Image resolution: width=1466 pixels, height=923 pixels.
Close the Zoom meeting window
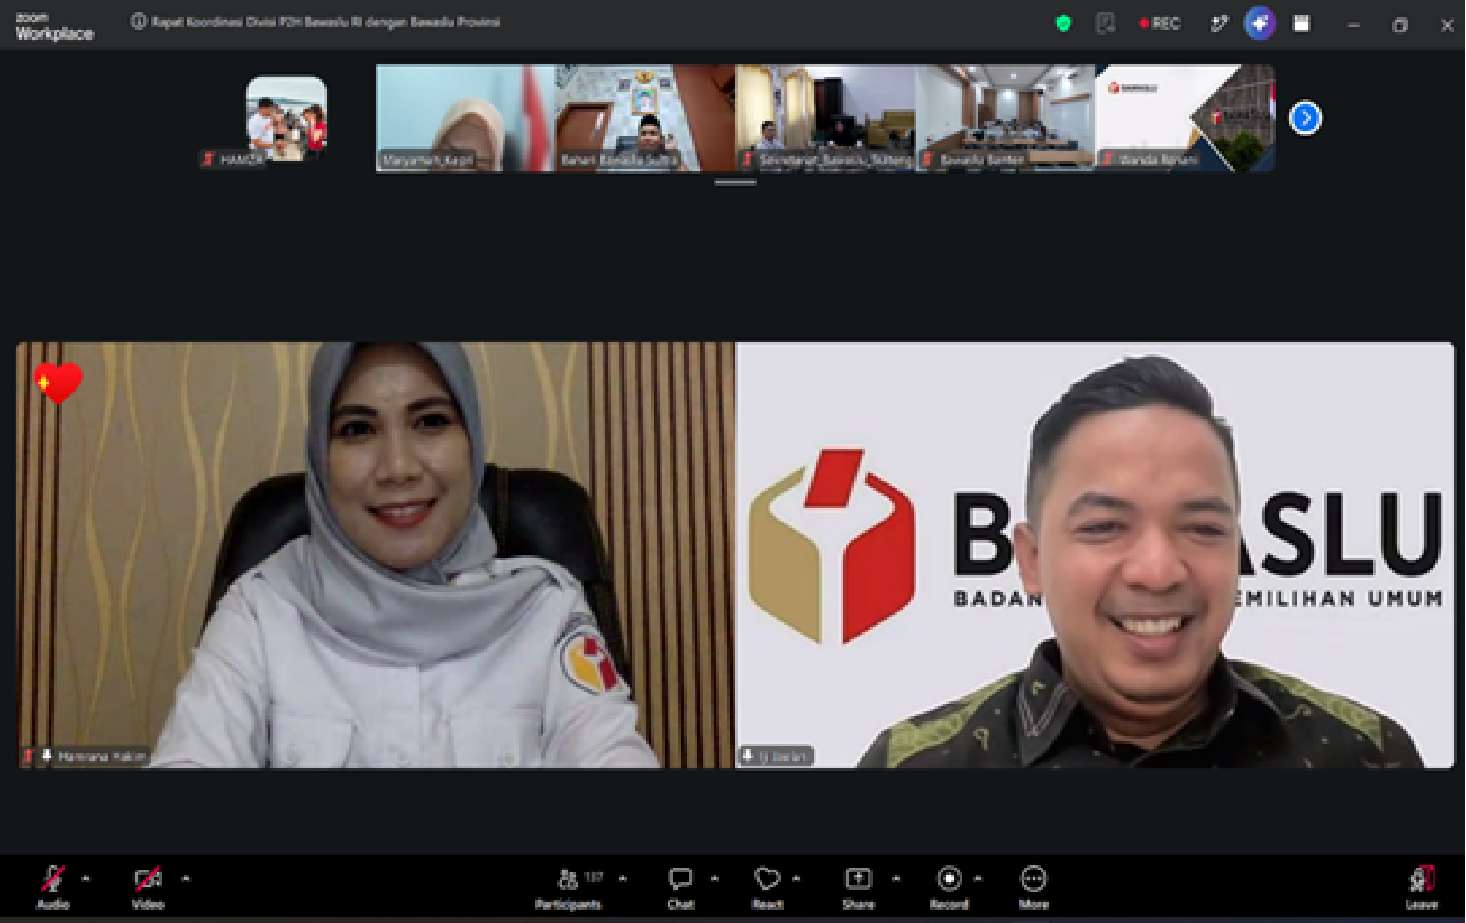[x=1447, y=25]
